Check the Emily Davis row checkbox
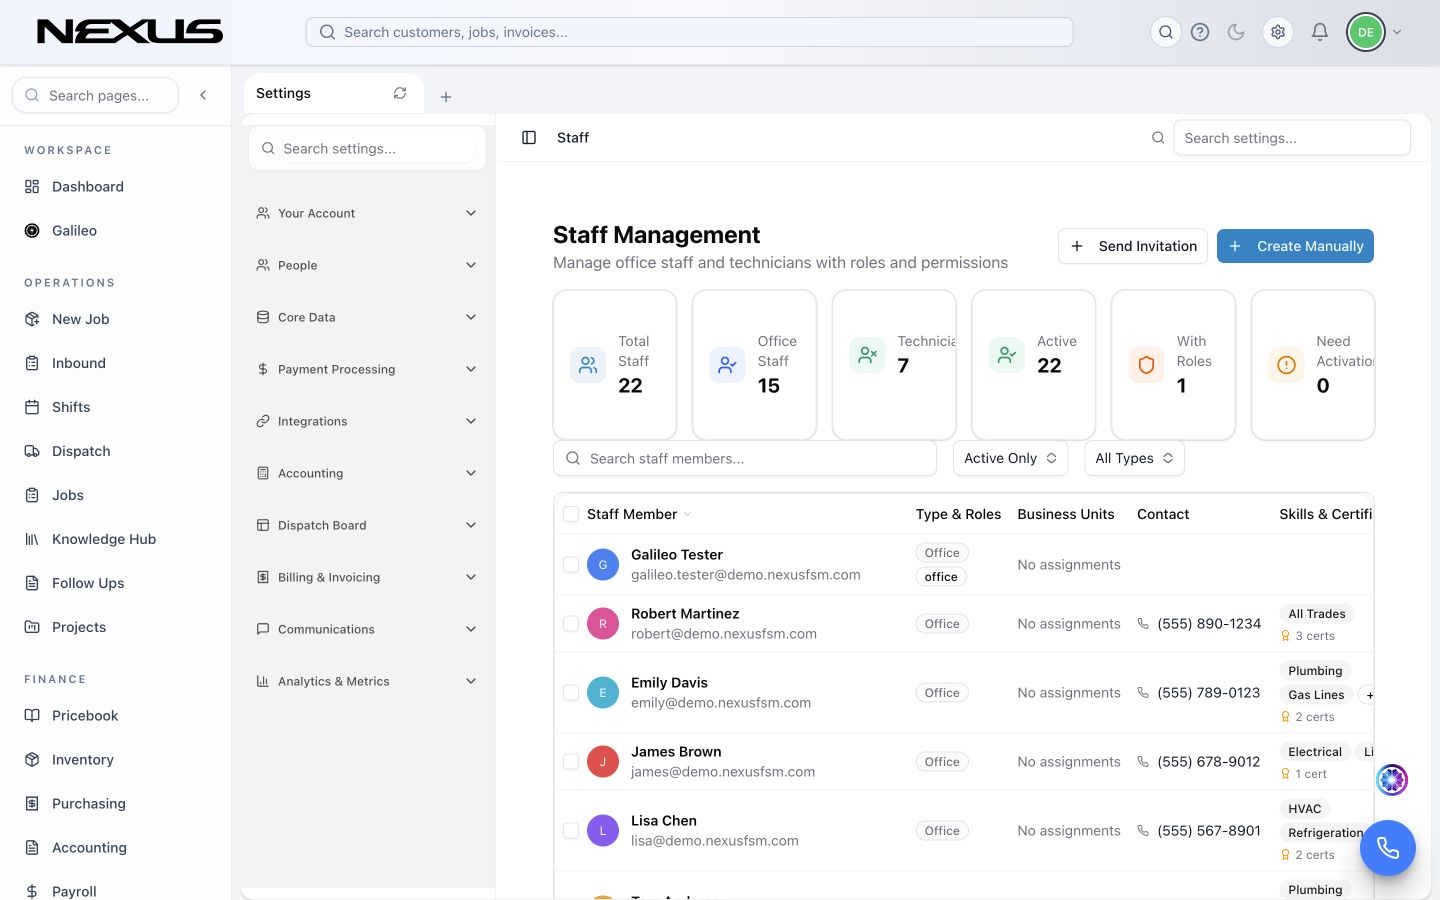The height and width of the screenshot is (900, 1440). [571, 693]
